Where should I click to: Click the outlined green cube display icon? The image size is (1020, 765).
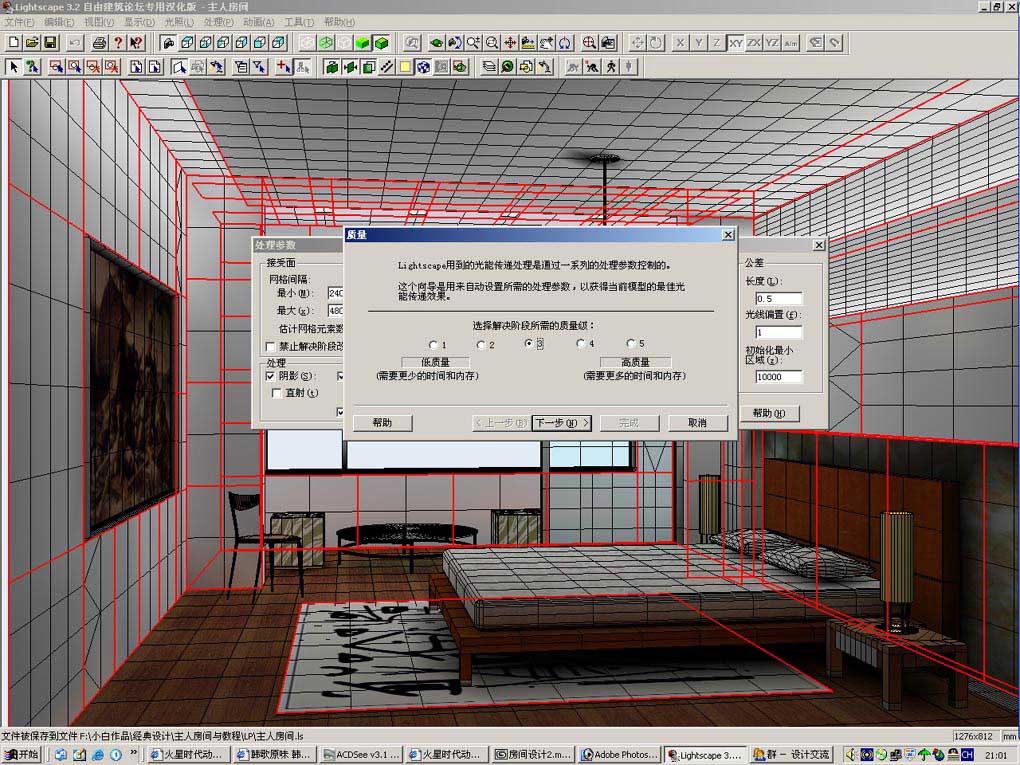[381, 43]
